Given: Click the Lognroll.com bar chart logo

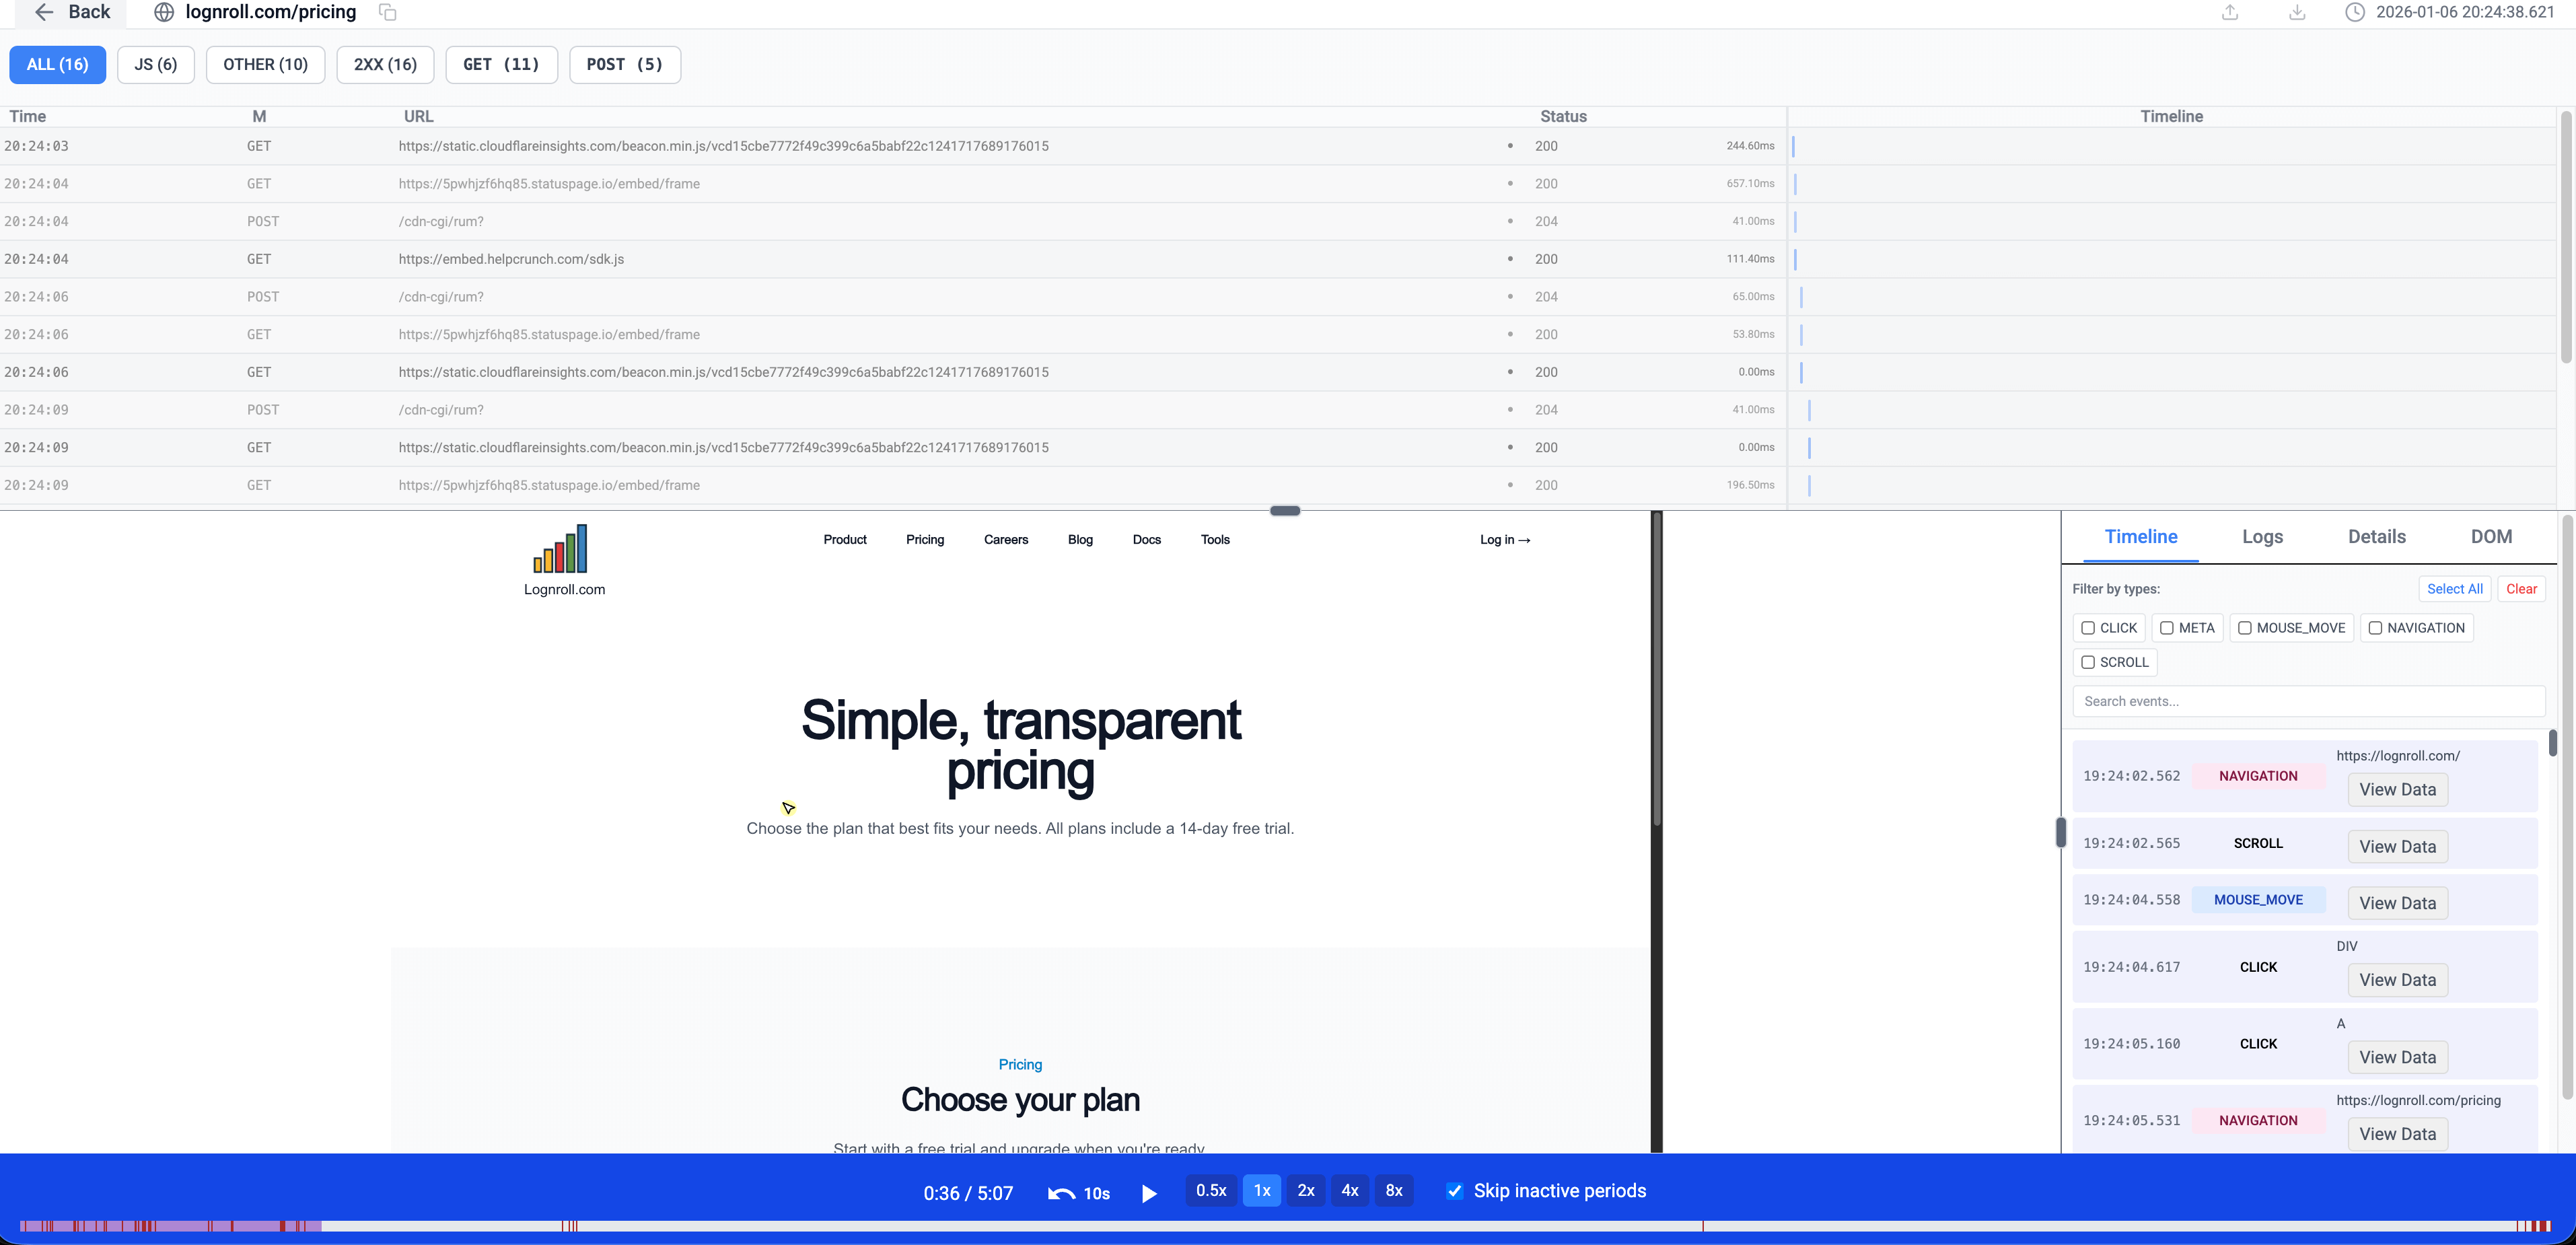Looking at the screenshot, I should (561, 548).
